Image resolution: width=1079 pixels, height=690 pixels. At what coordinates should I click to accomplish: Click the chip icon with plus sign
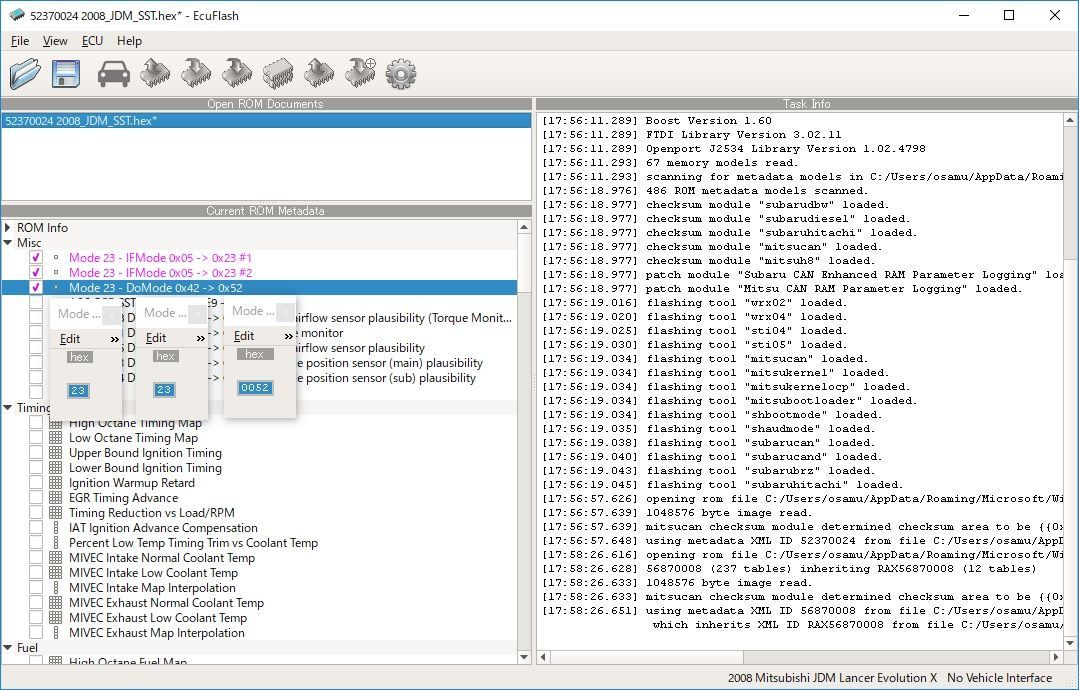click(x=359, y=73)
